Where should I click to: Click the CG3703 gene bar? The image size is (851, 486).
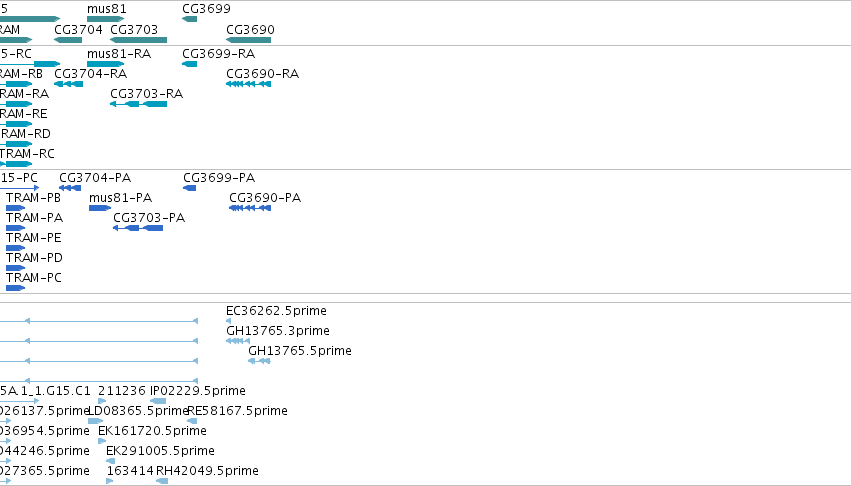pos(138,40)
